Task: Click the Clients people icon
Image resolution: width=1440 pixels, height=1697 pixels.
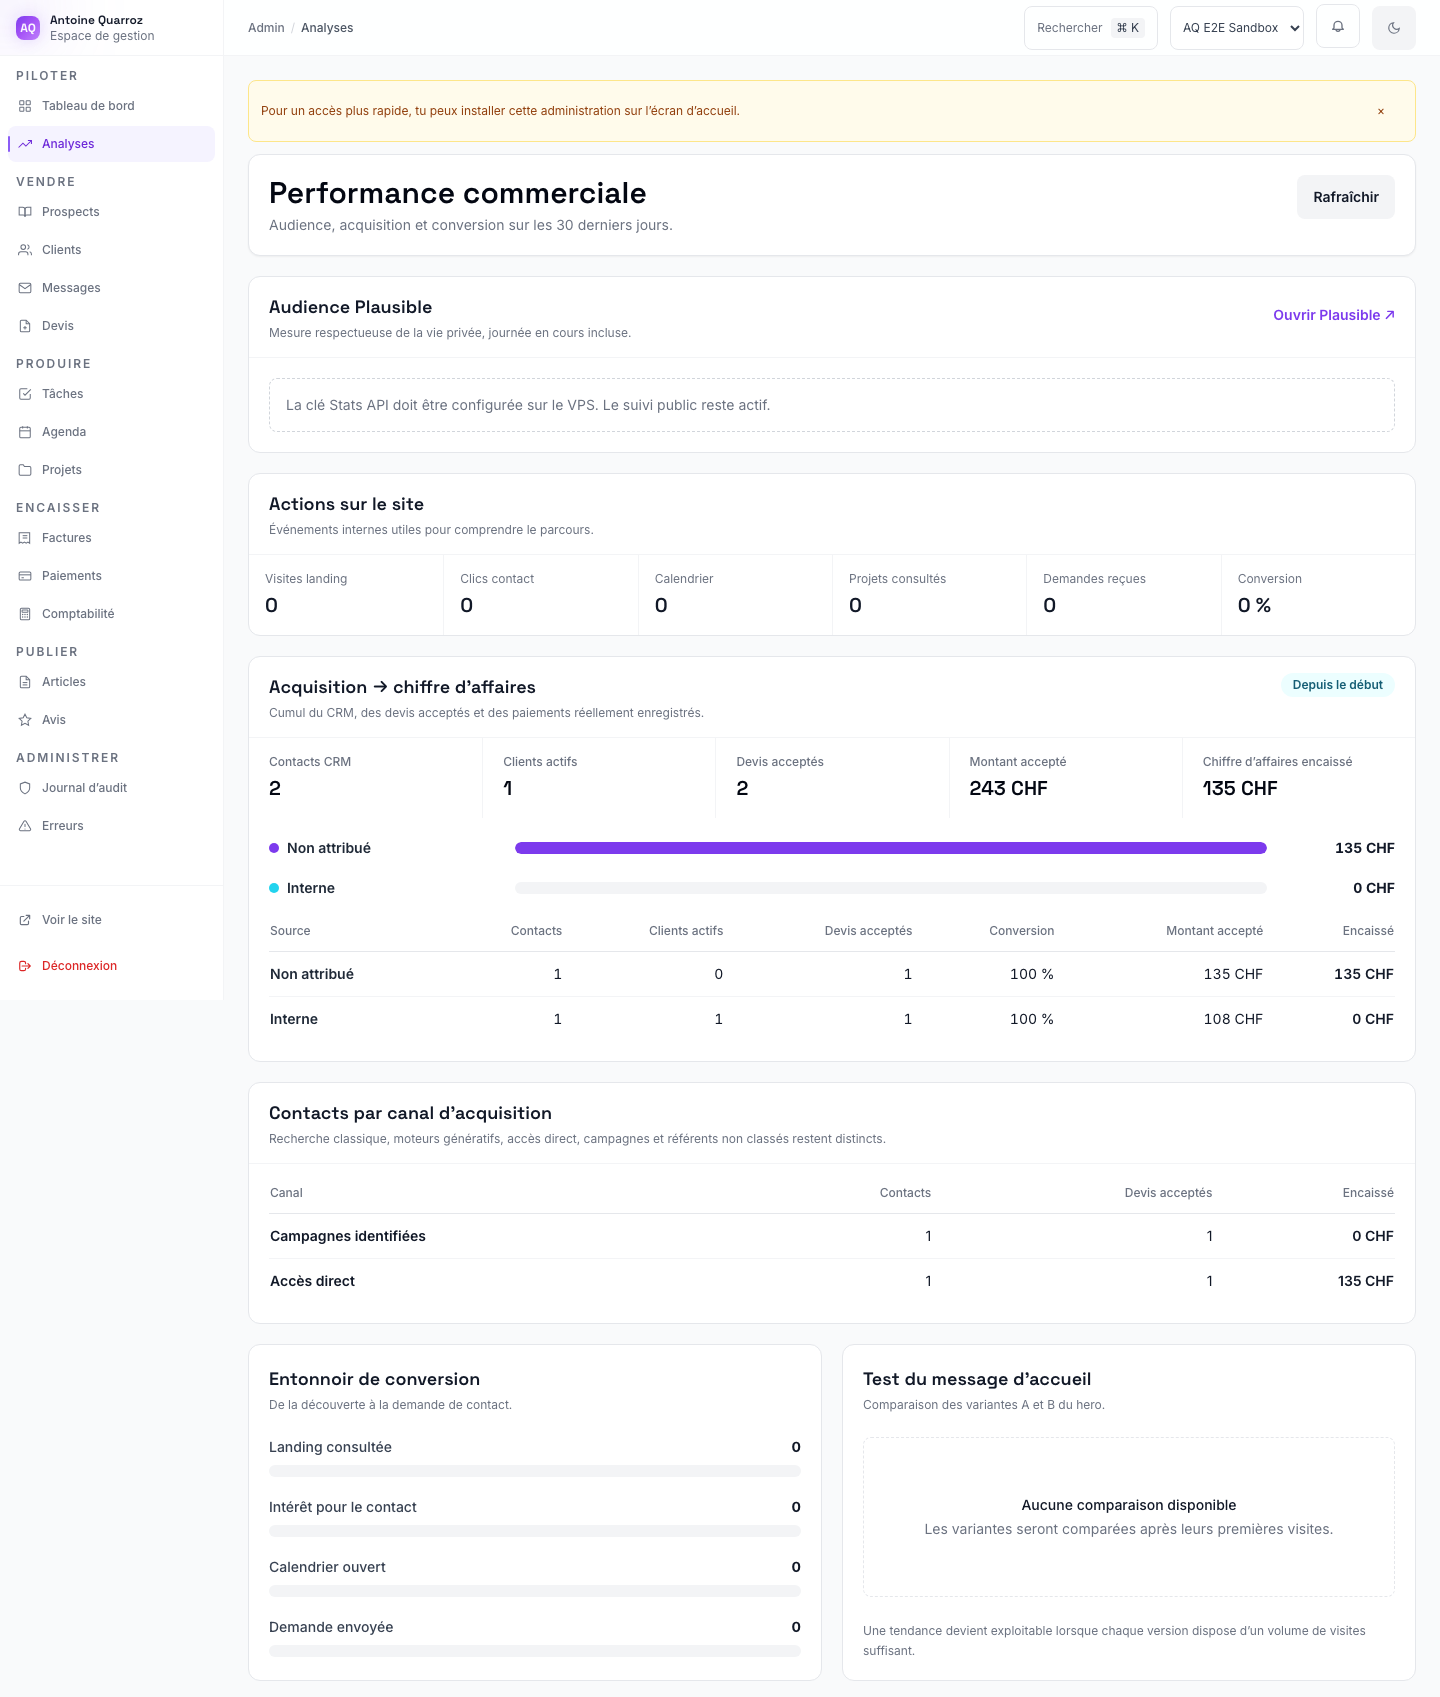Action: [x=25, y=250]
